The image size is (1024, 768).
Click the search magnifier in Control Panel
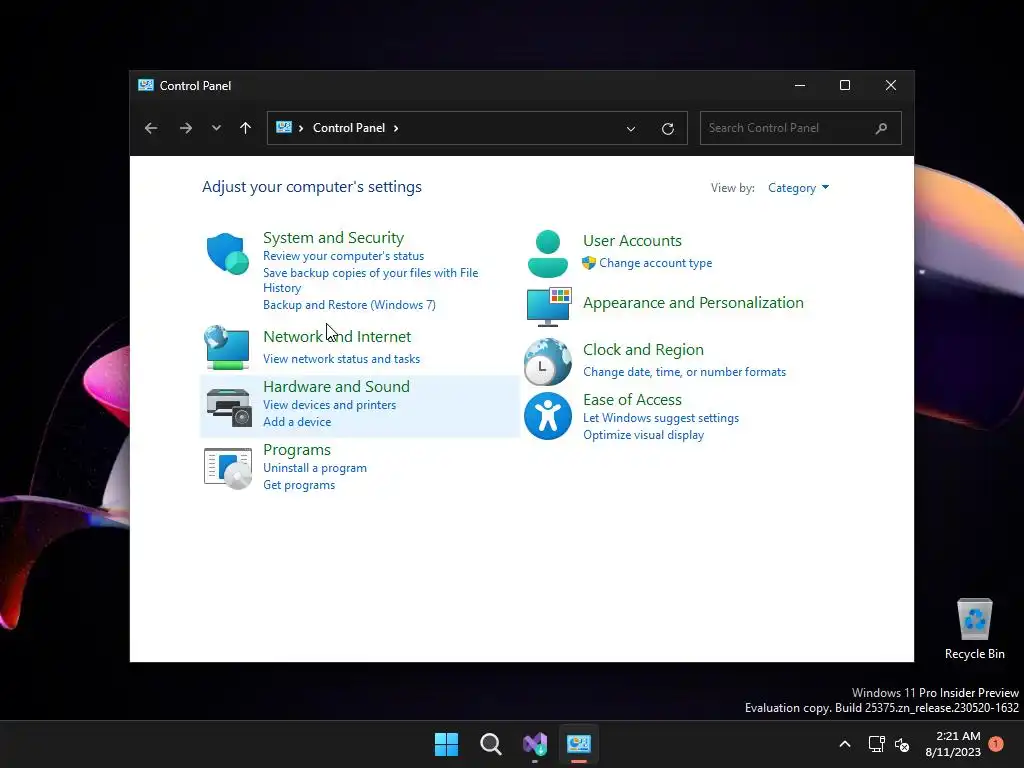click(x=881, y=128)
